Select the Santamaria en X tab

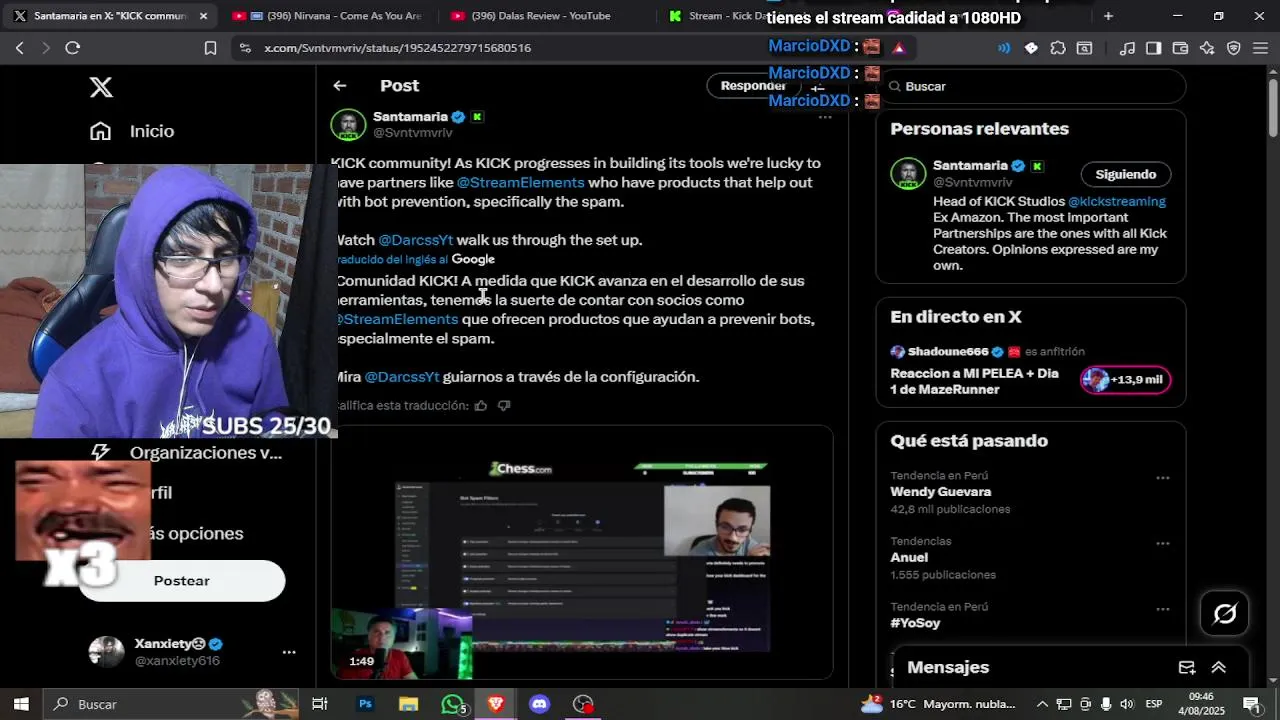[110, 16]
